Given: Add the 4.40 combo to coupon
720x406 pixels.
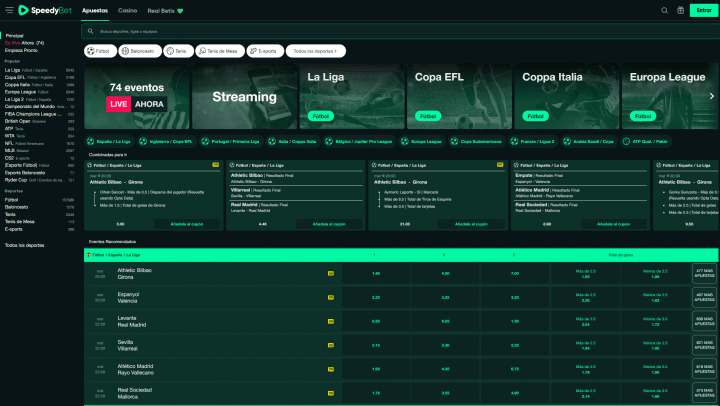Looking at the screenshot, I should pyautogui.click(x=329, y=224).
